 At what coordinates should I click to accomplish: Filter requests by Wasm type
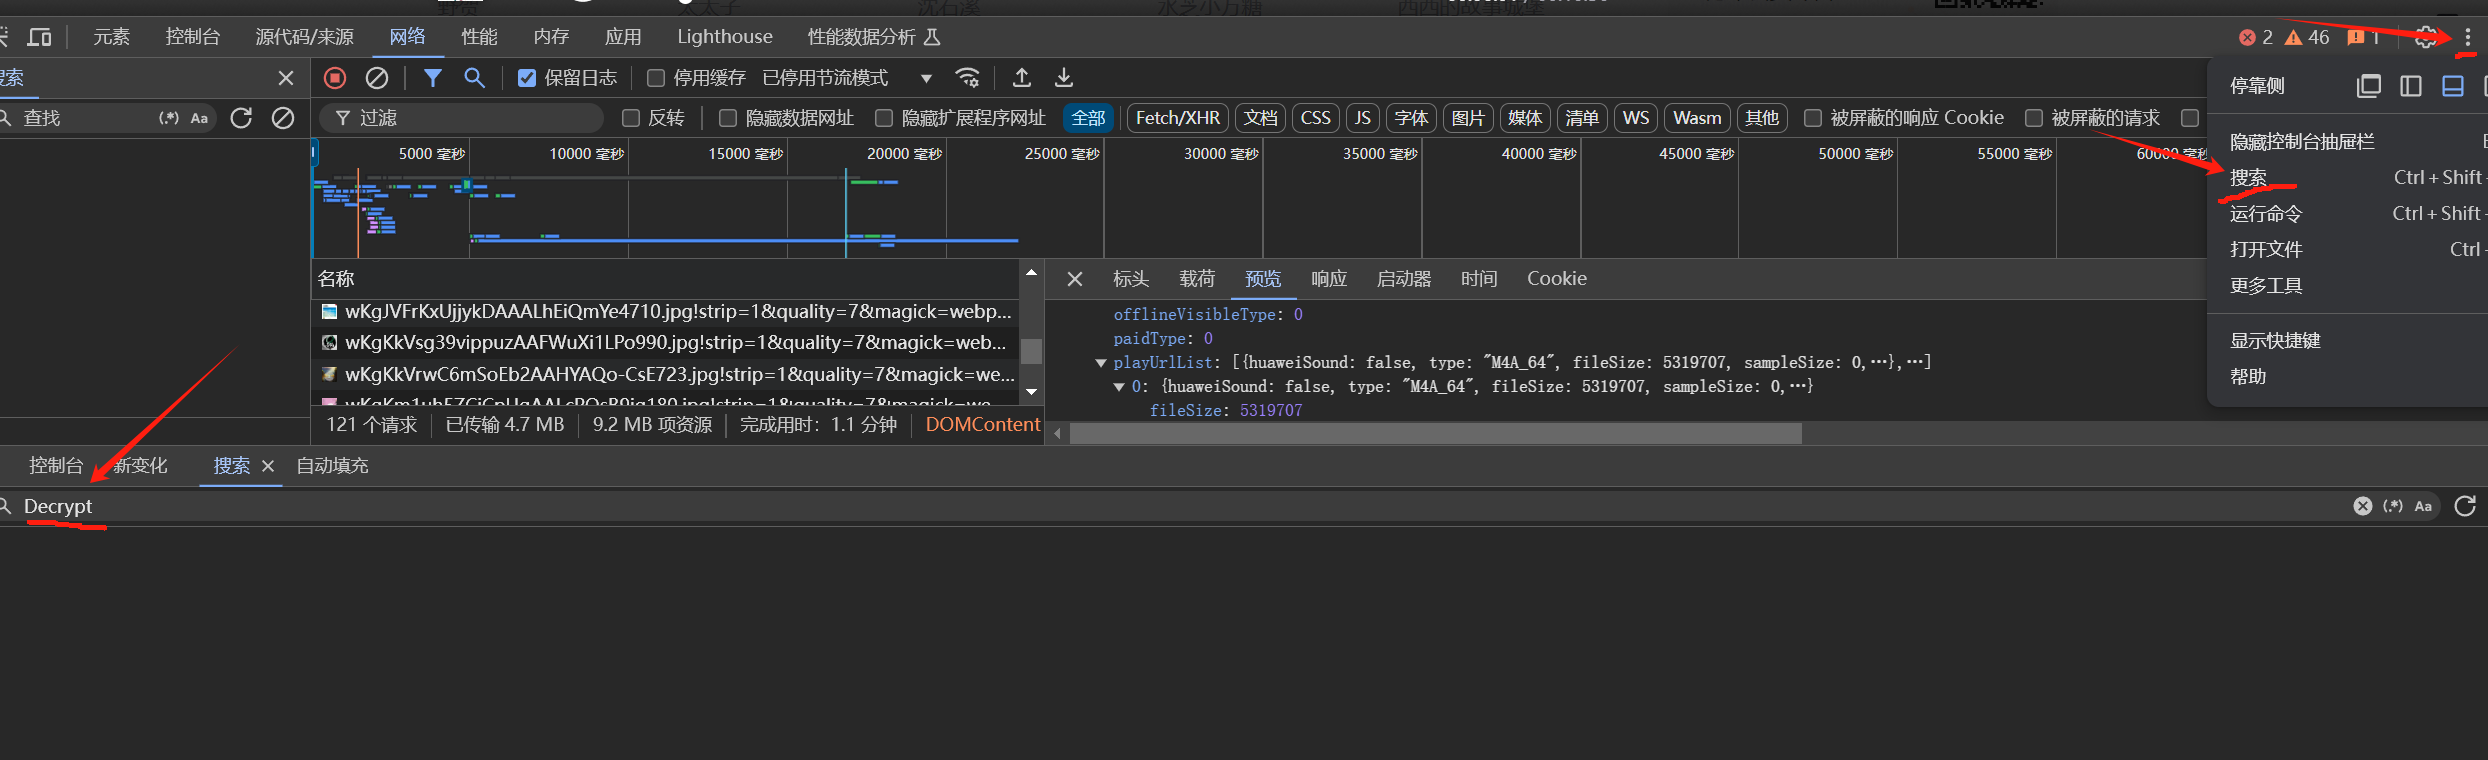pyautogui.click(x=1697, y=118)
